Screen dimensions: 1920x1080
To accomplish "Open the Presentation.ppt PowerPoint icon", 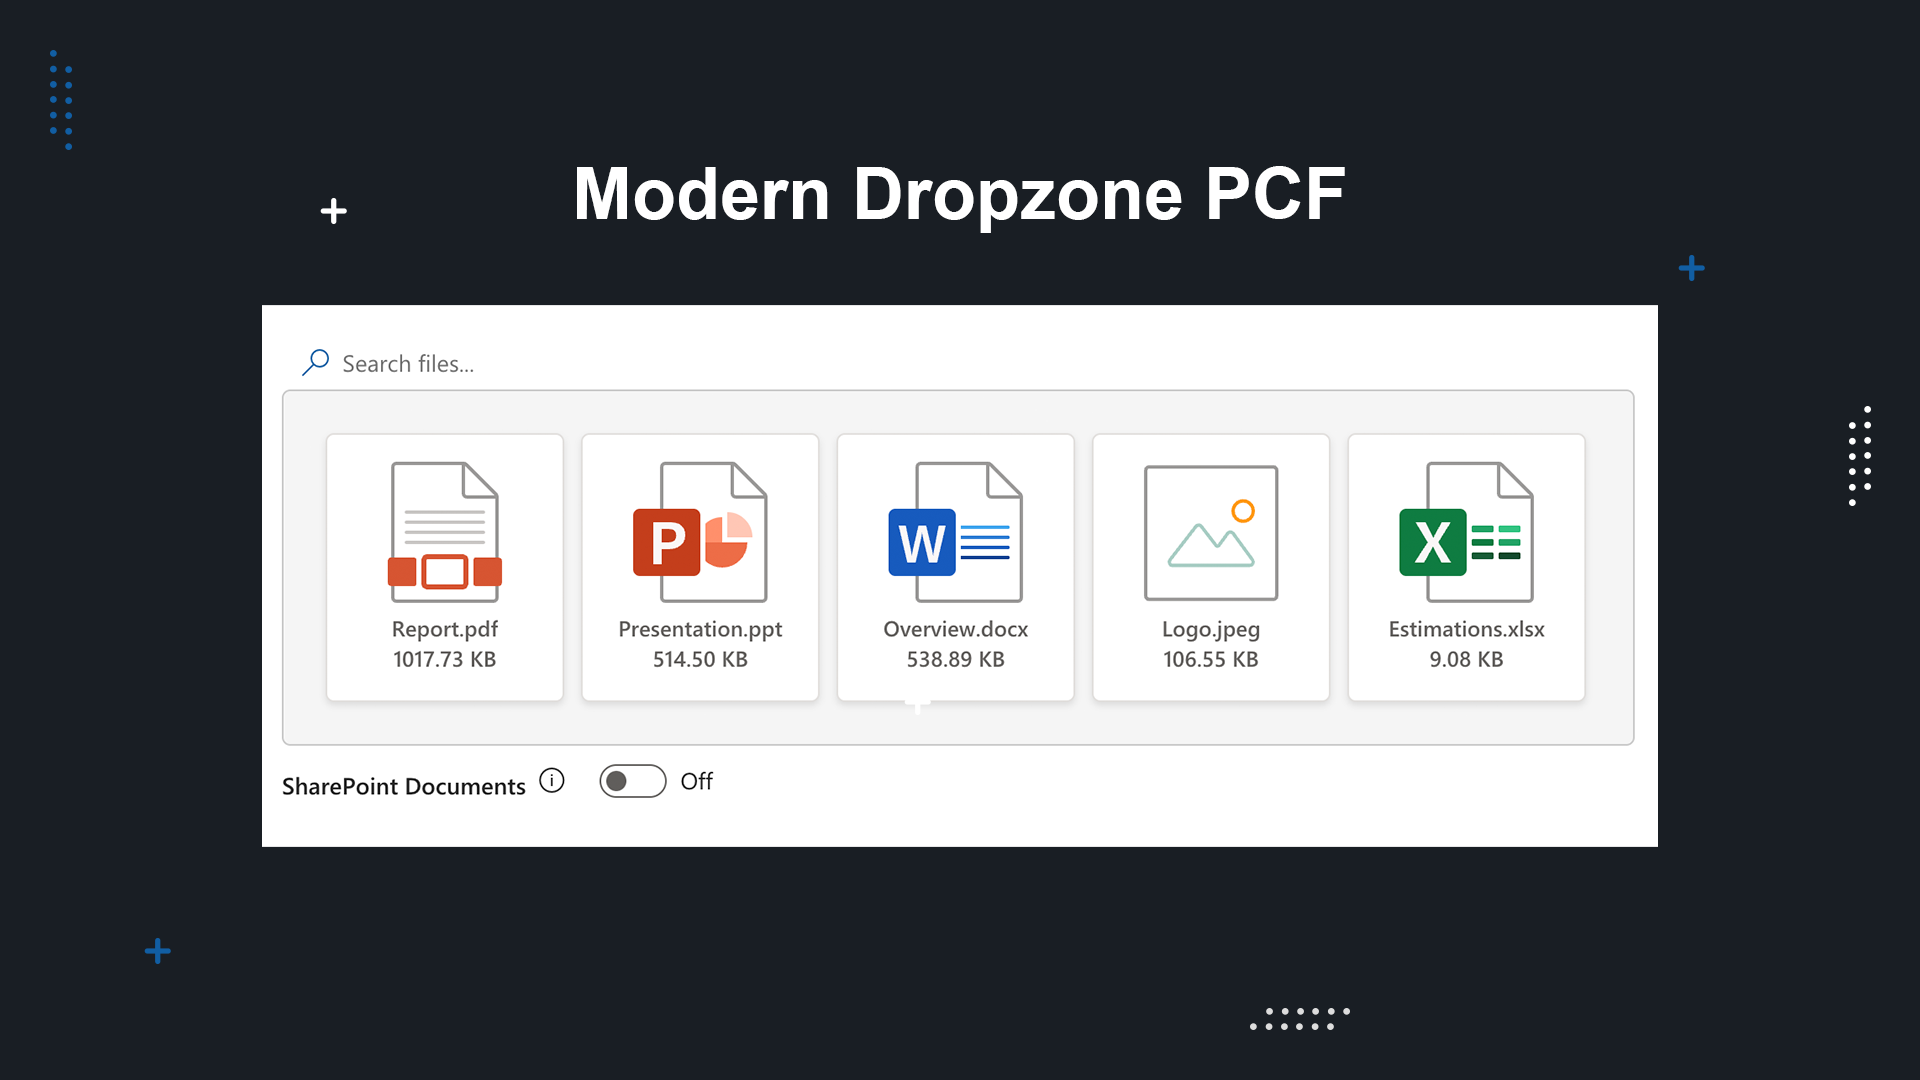I will coord(700,532).
